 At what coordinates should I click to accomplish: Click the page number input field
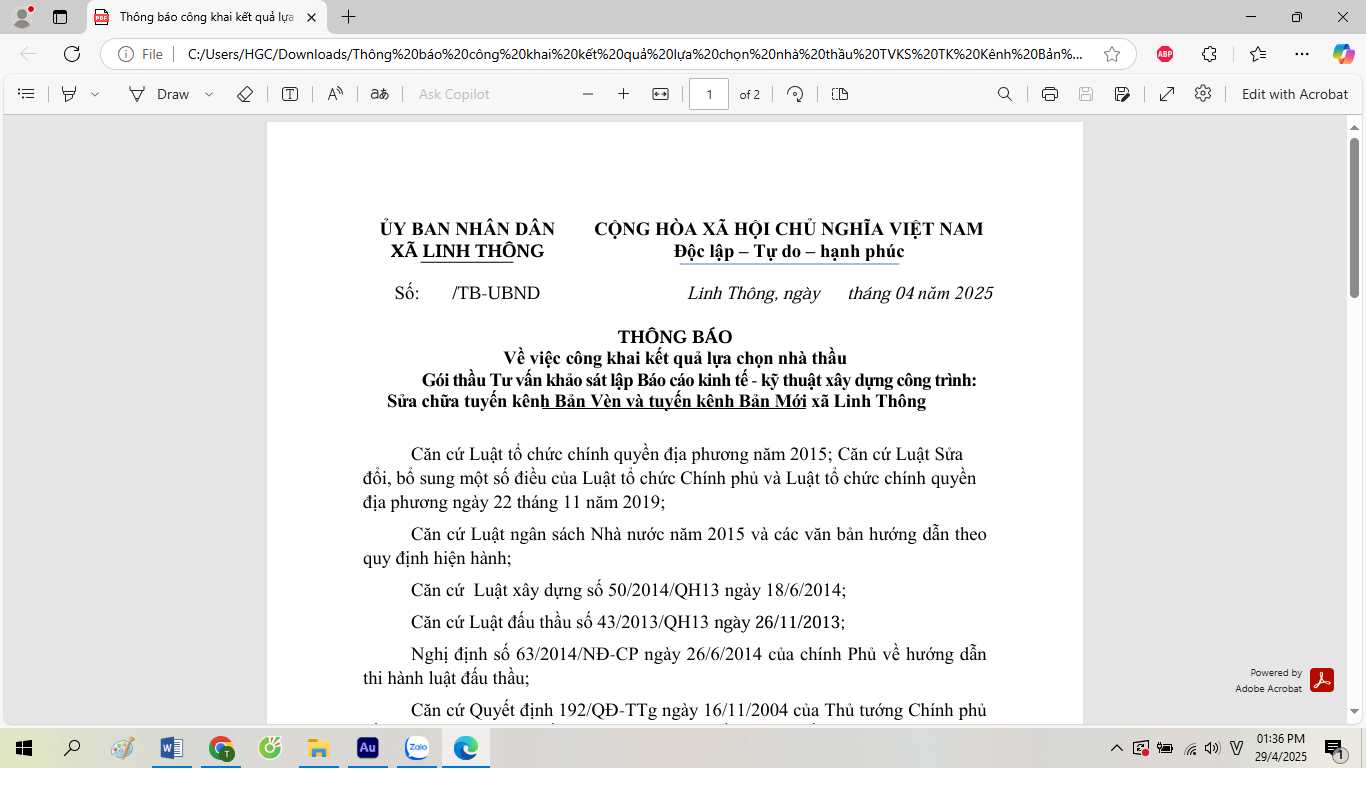click(x=709, y=94)
